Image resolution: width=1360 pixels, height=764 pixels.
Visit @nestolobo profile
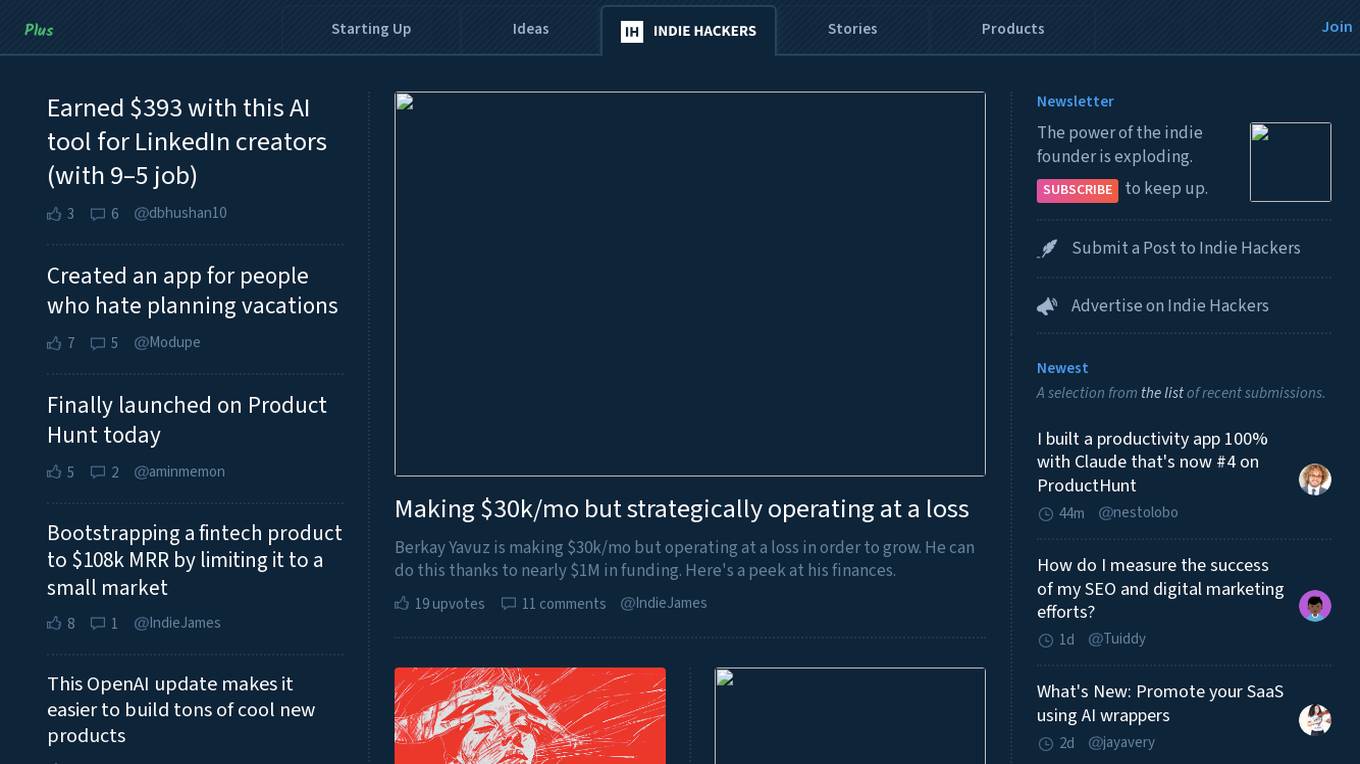click(x=1138, y=513)
